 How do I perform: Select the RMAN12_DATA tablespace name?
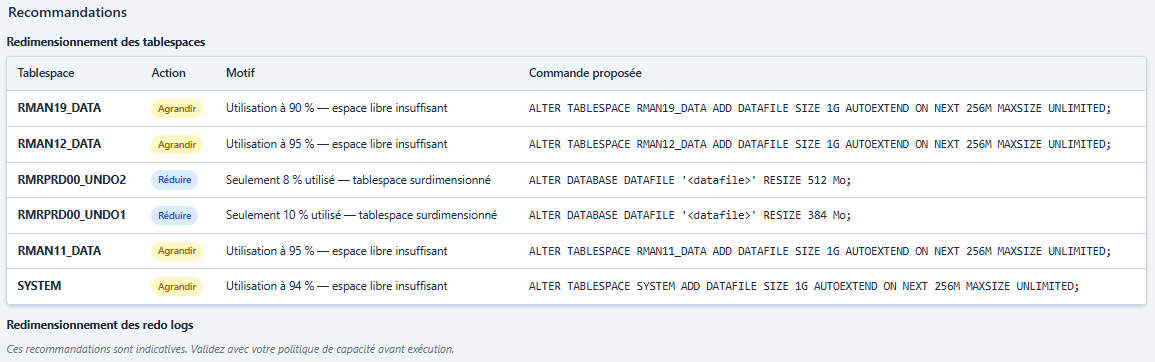click(x=60, y=144)
